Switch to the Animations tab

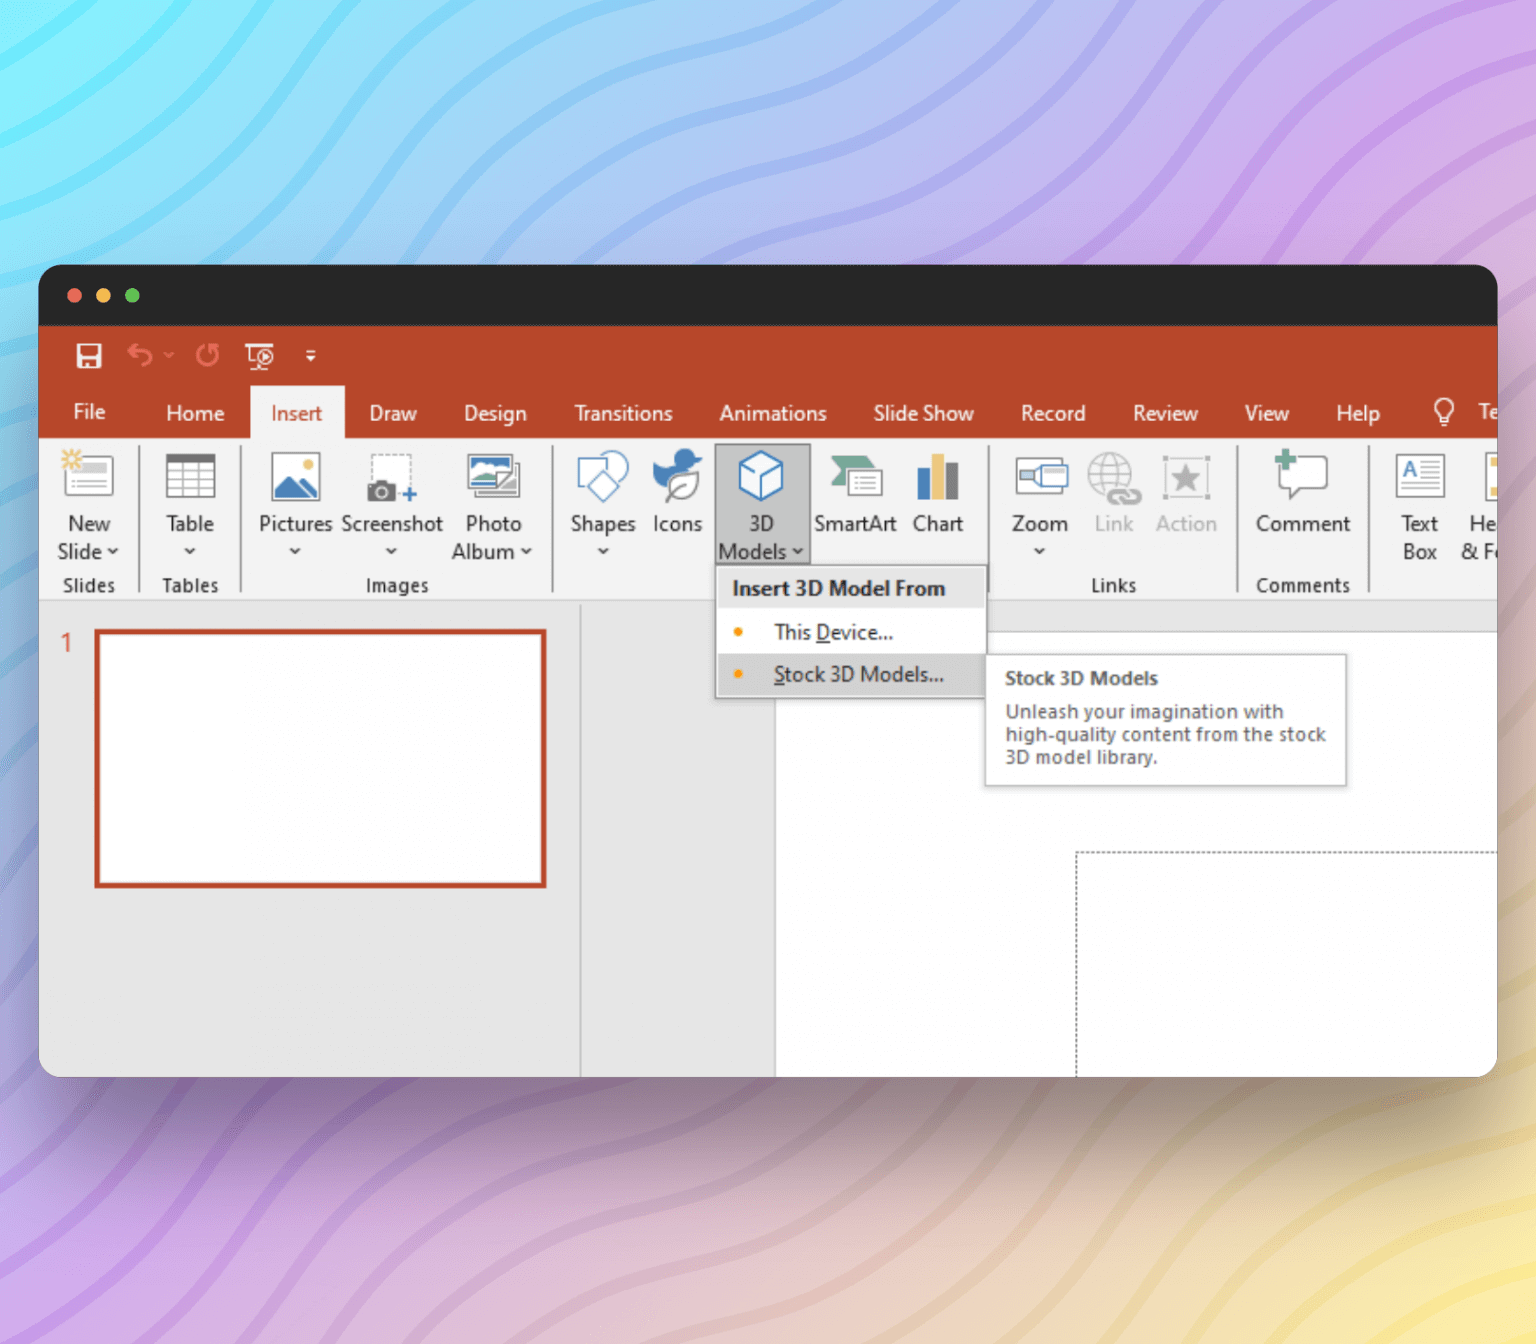(772, 412)
